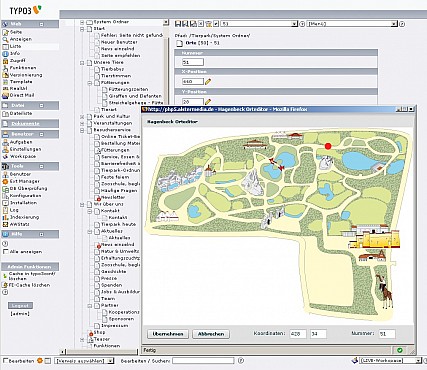Image resolution: width=427 pixels, height=370 pixels.
Task: Open the Workspace module icon
Action: [5, 156]
